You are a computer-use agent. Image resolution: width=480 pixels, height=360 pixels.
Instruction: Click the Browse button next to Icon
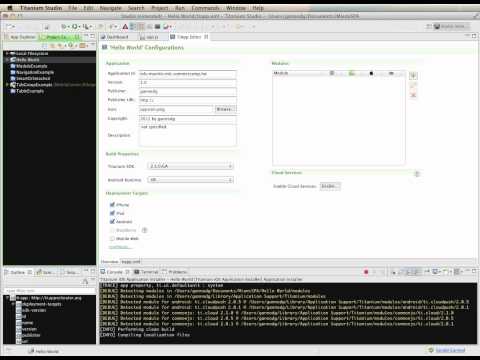(x=225, y=109)
